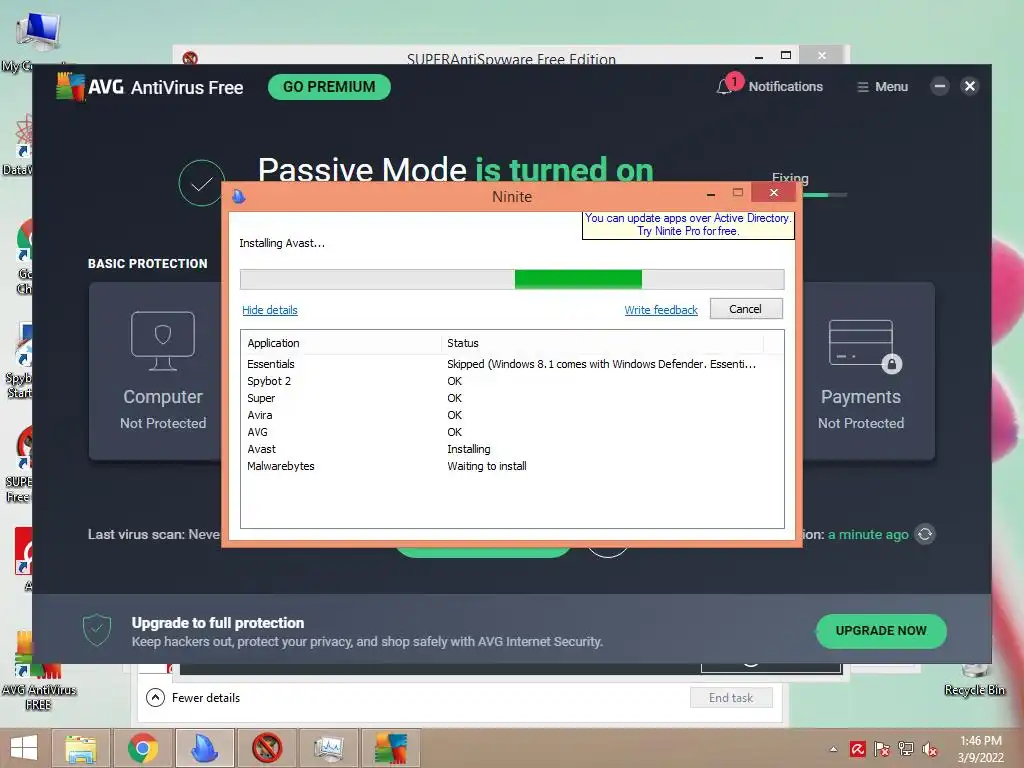Click the SUPERAntiSpyware window title bar icon
This screenshot has height=768, width=1024.
coord(190,58)
